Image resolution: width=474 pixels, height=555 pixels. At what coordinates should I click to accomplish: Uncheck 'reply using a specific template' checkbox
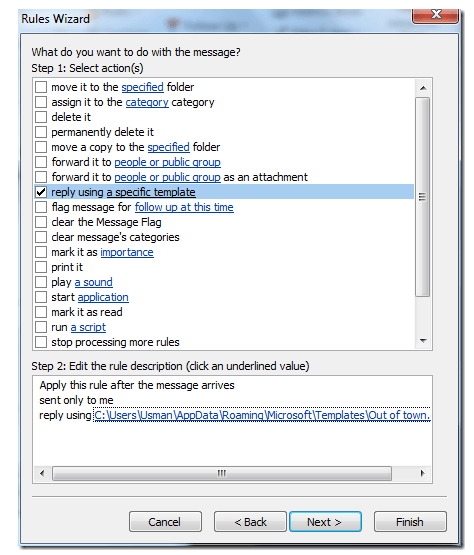[x=41, y=192]
